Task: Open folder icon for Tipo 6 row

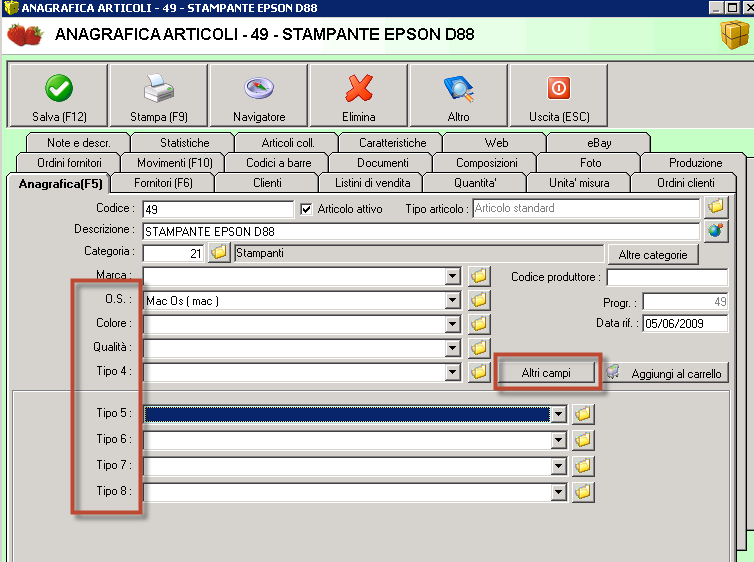Action: [583, 440]
